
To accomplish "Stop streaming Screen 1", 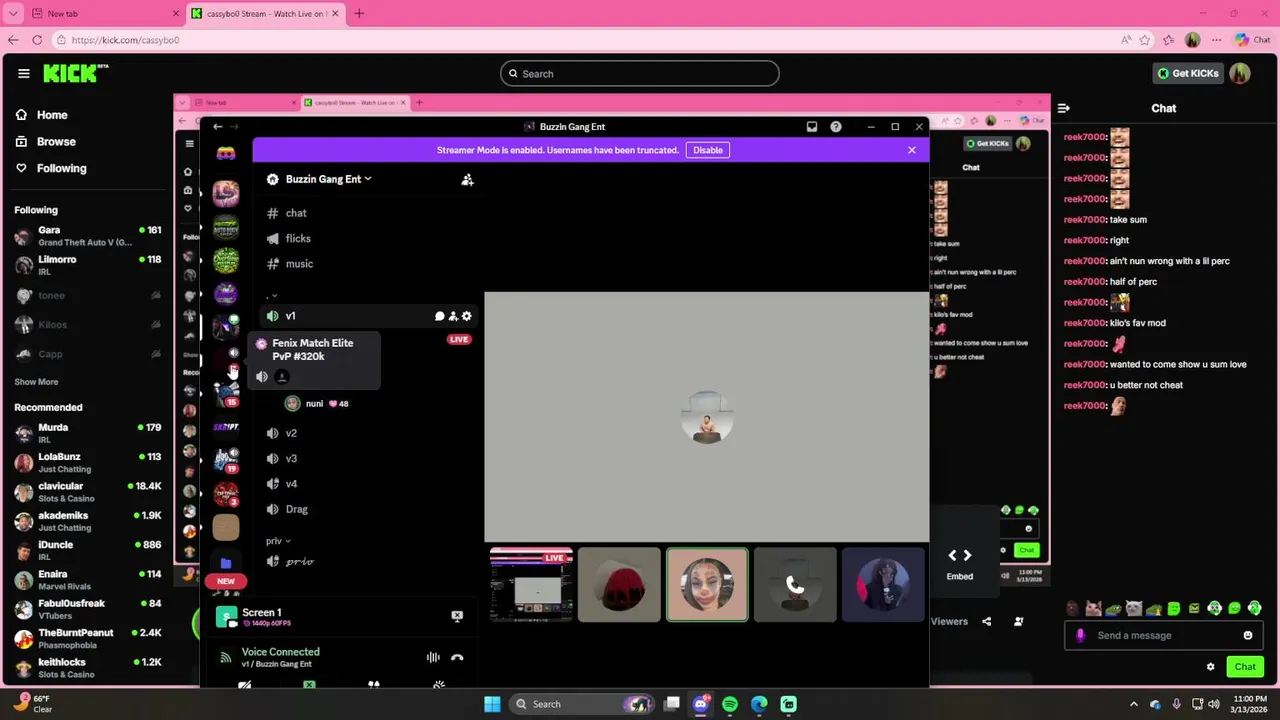I will coord(457,616).
